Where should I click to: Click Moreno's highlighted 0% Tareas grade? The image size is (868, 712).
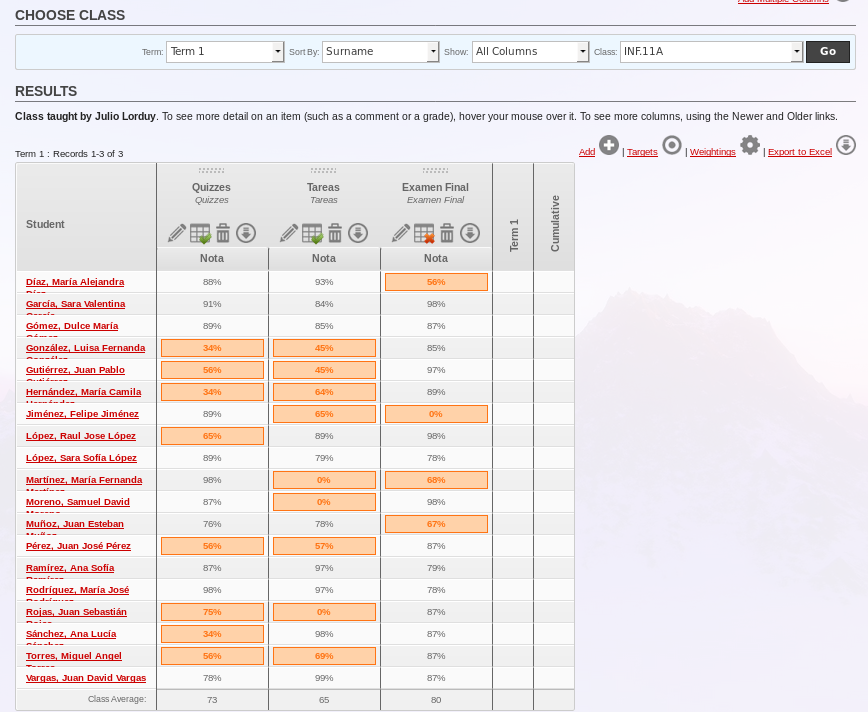click(324, 502)
